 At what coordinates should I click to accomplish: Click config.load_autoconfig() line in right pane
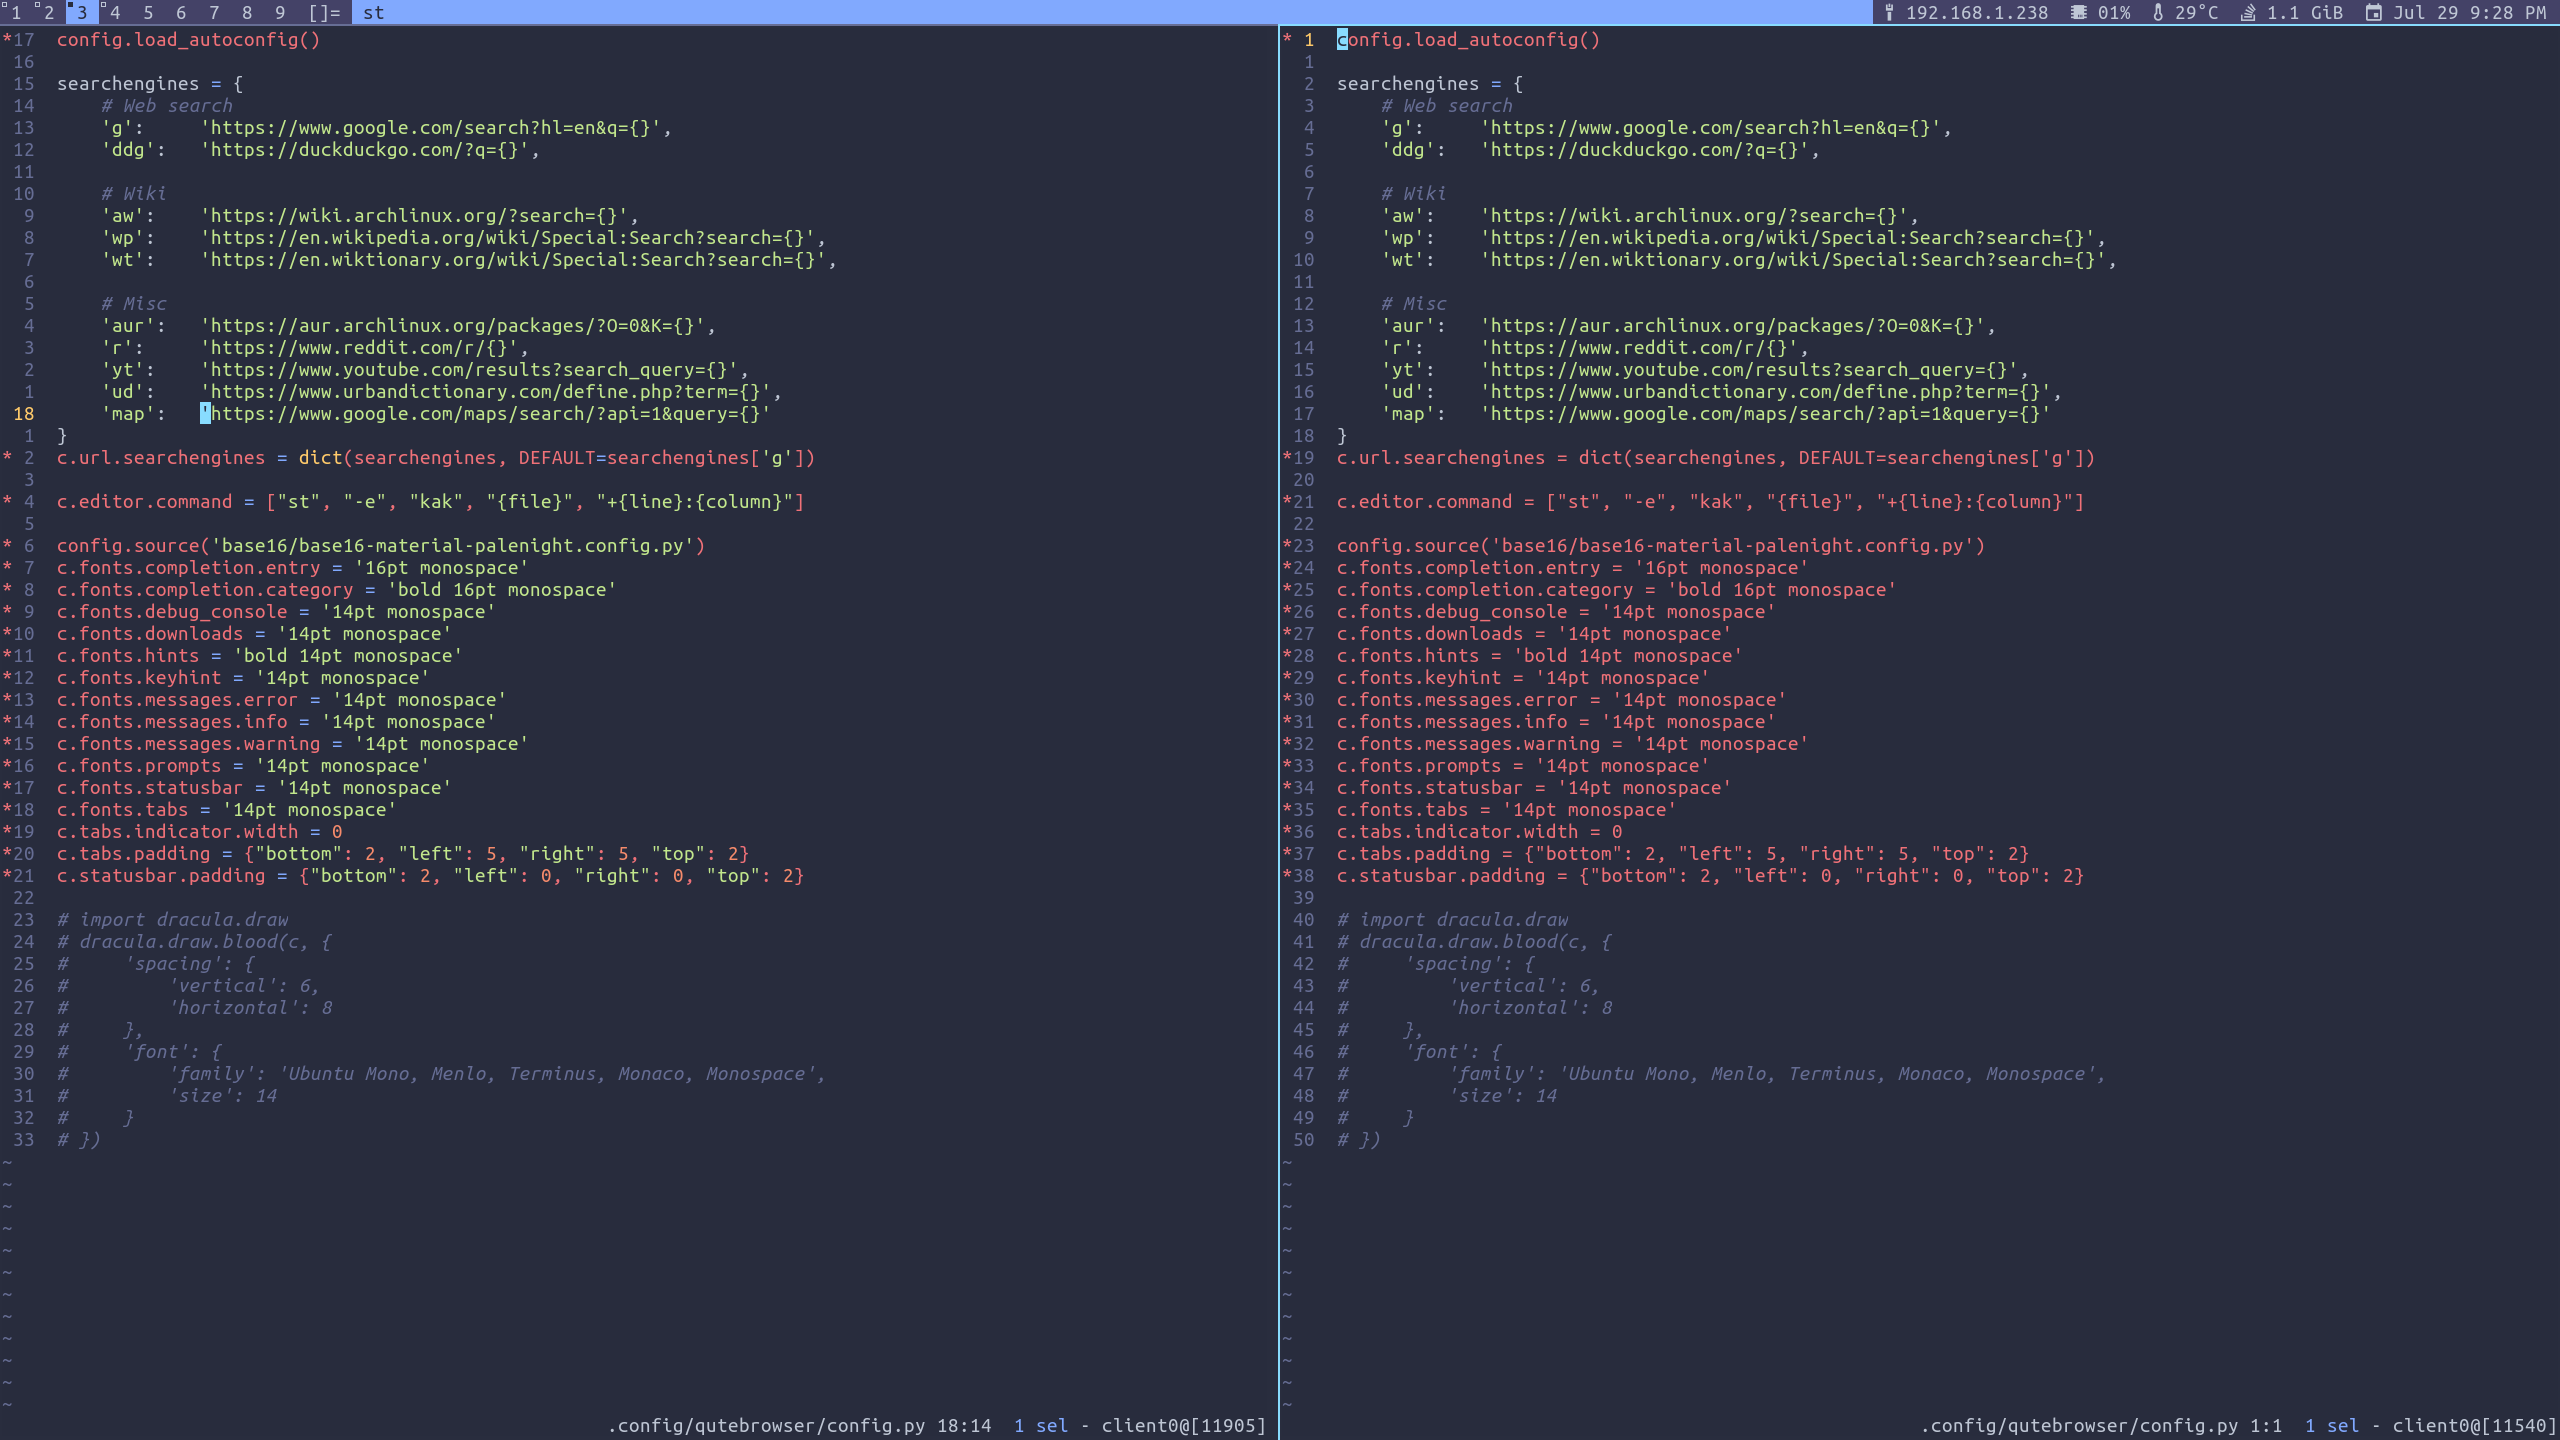coord(1468,40)
